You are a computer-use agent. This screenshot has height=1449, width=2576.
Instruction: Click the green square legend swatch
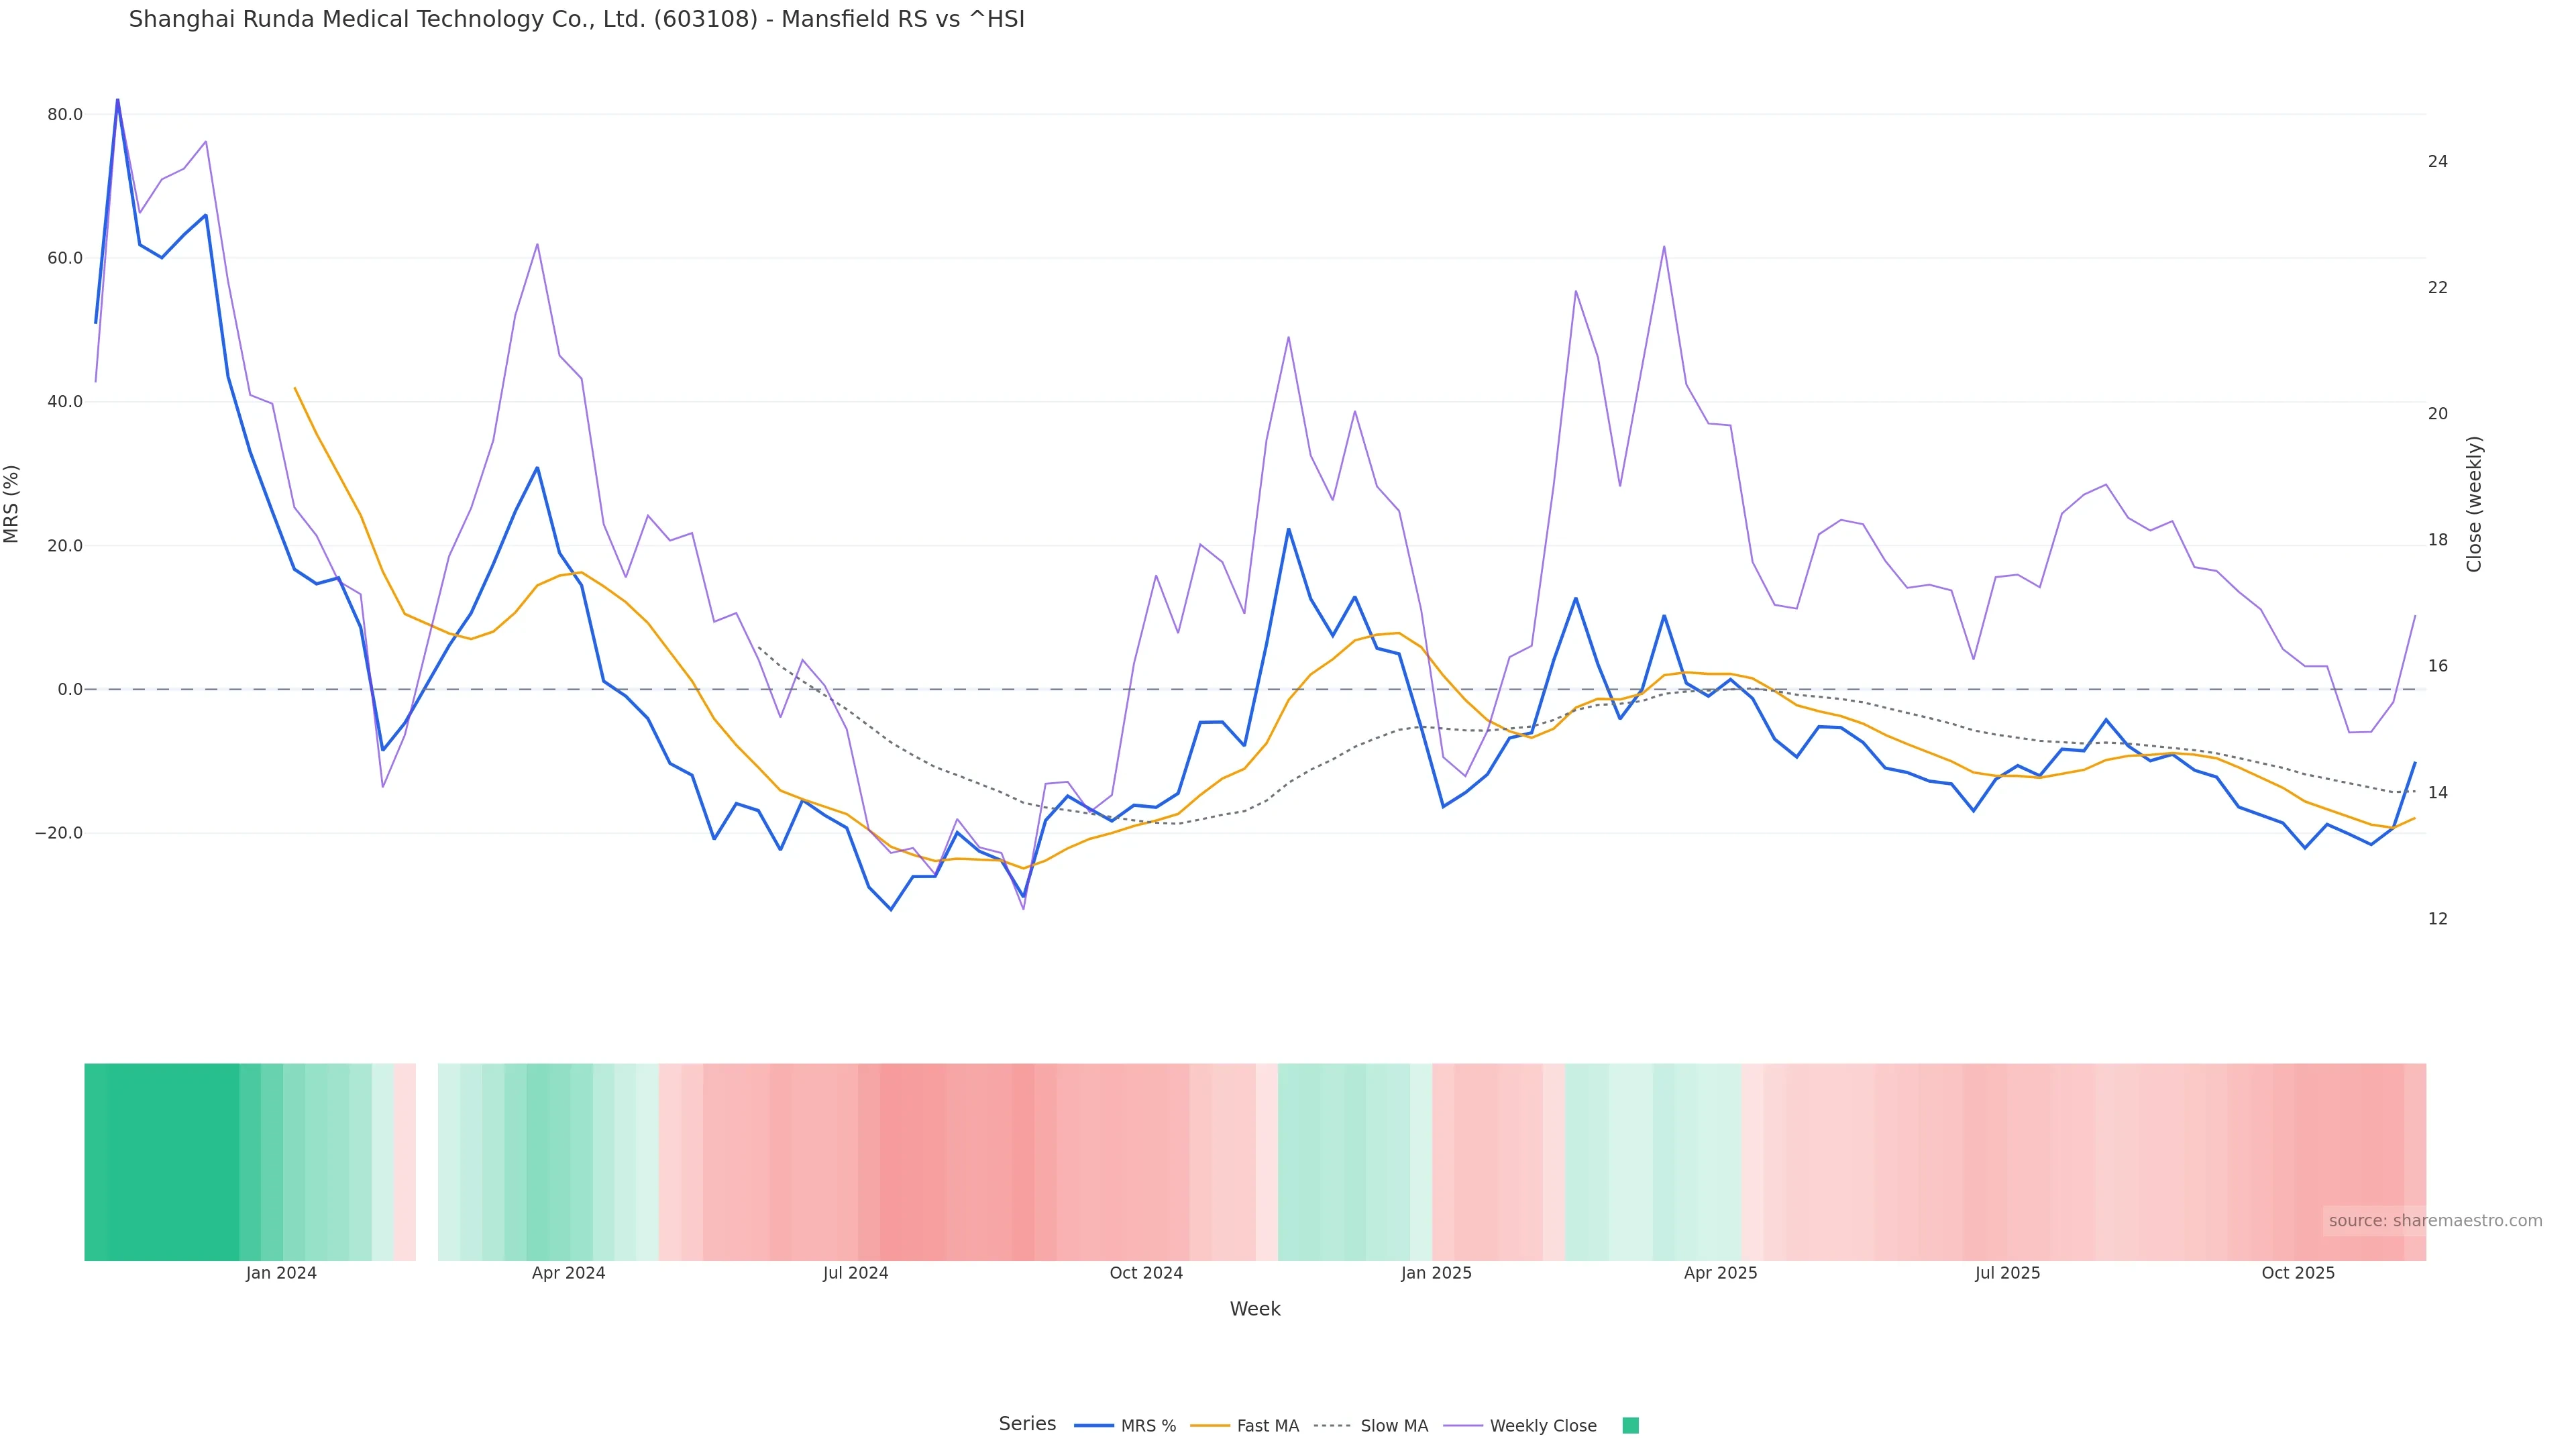pos(1630,1426)
